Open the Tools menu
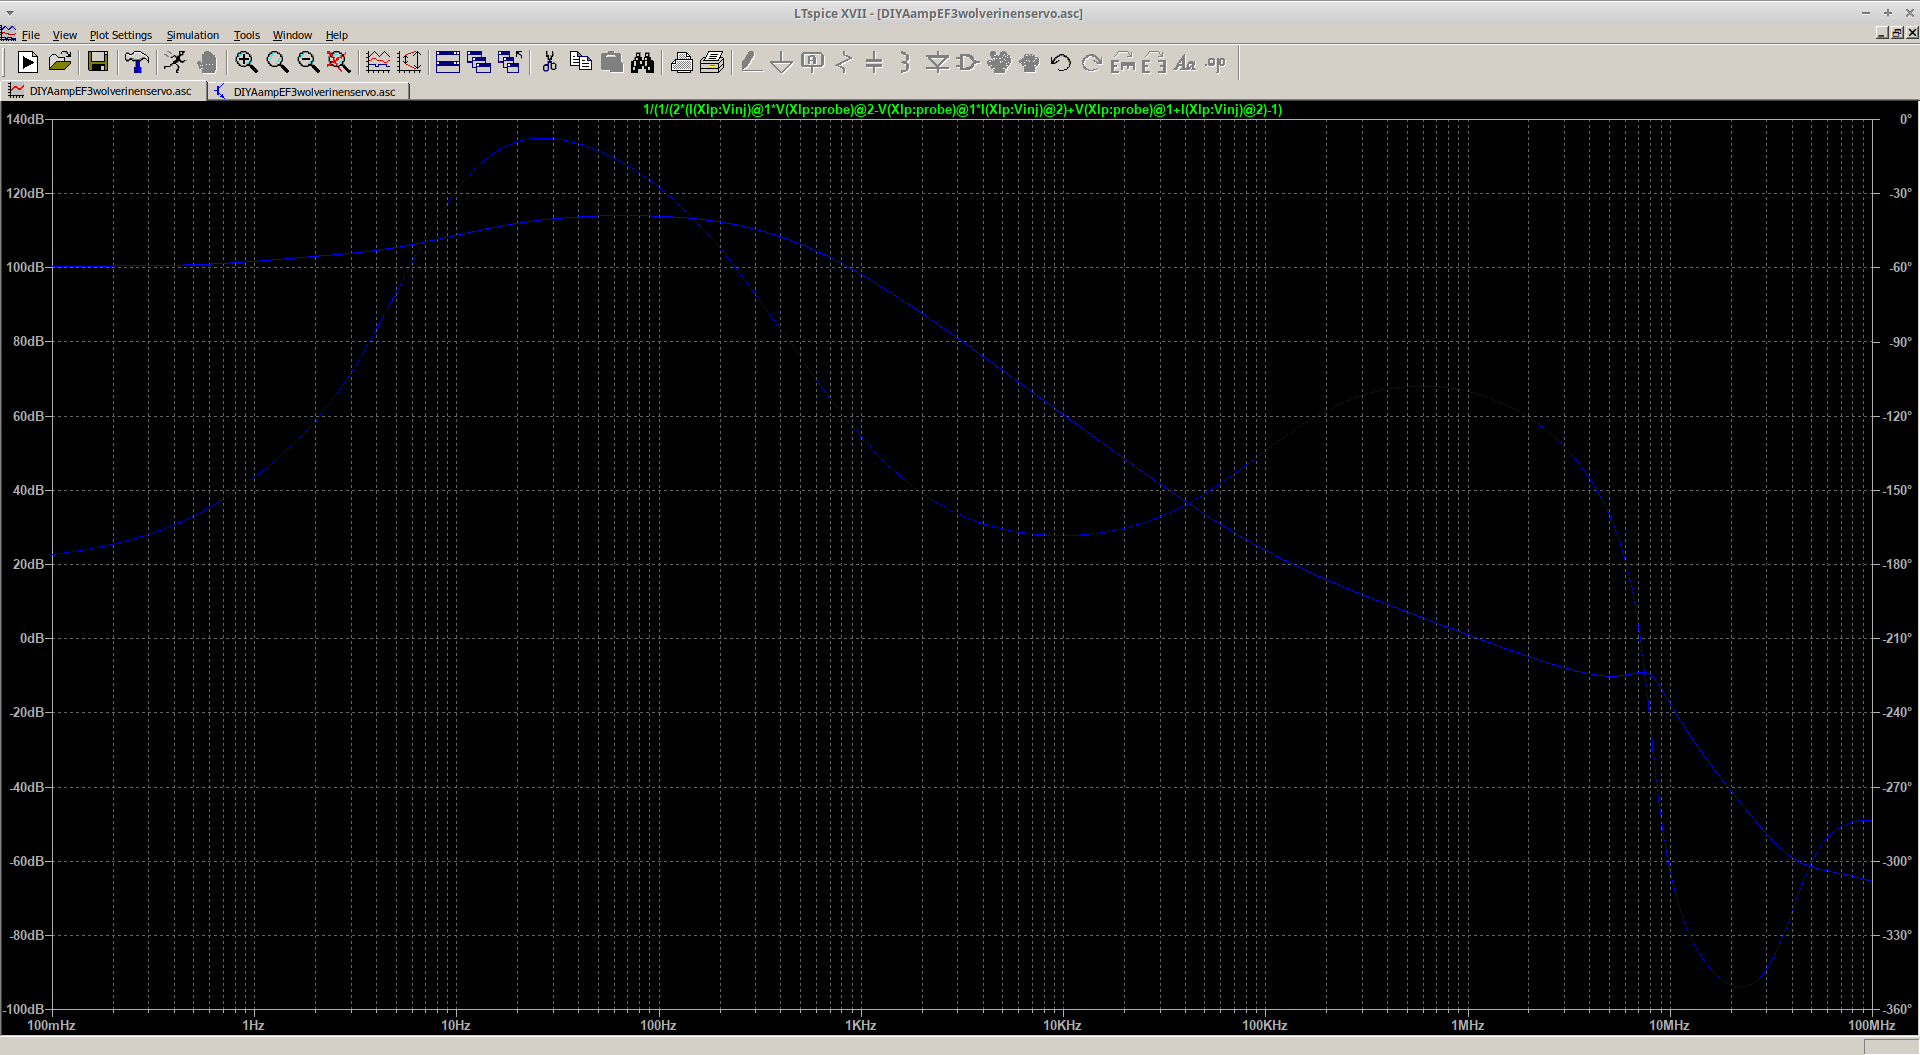The height and width of the screenshot is (1055, 1920). click(247, 35)
